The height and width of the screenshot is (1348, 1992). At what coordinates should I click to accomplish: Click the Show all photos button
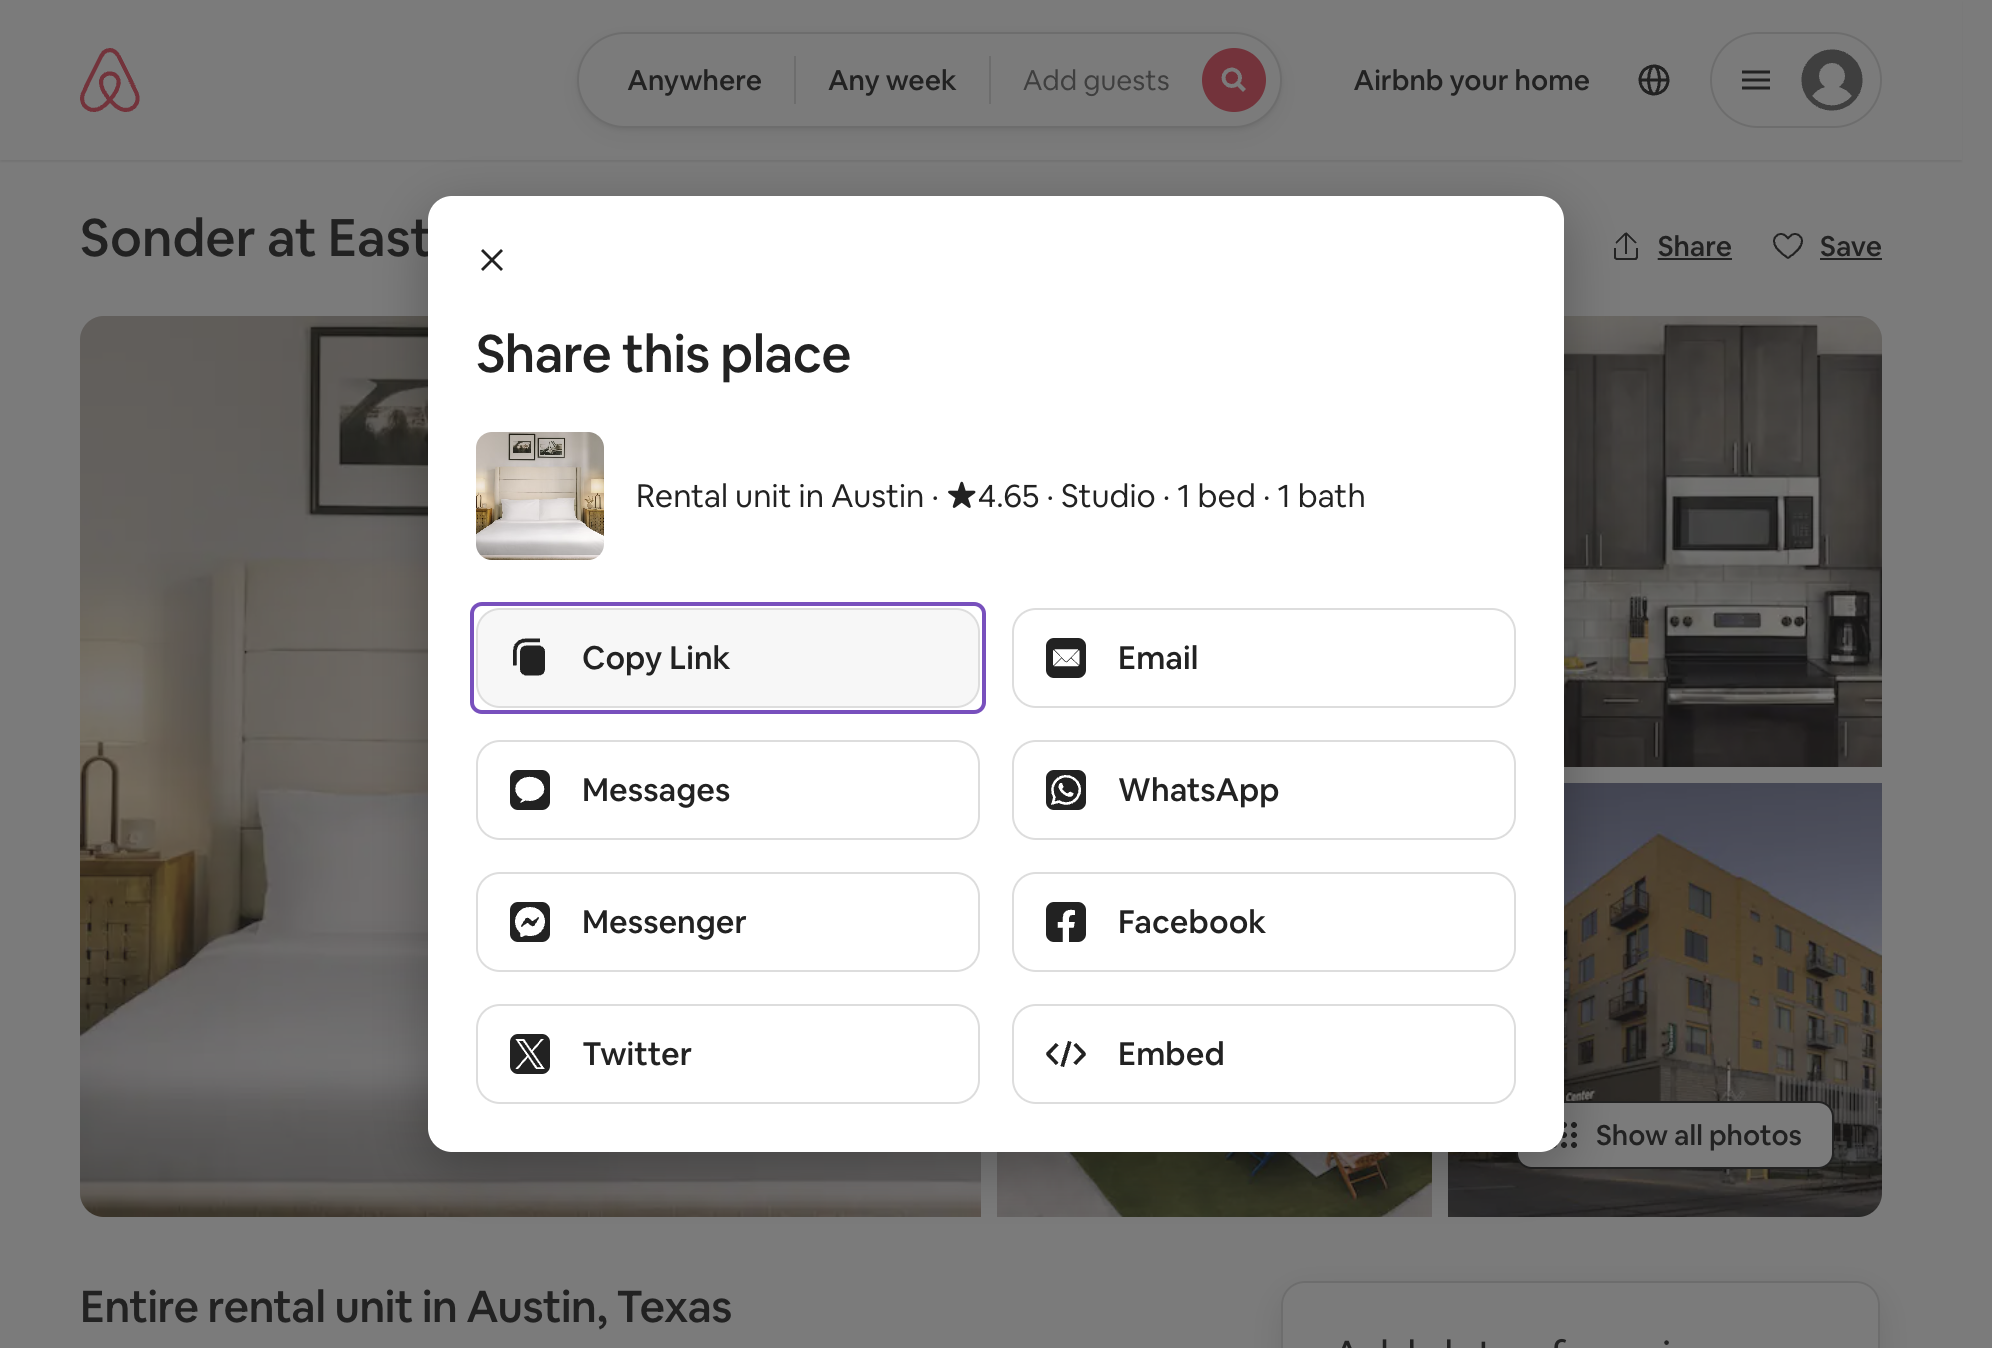(1697, 1135)
